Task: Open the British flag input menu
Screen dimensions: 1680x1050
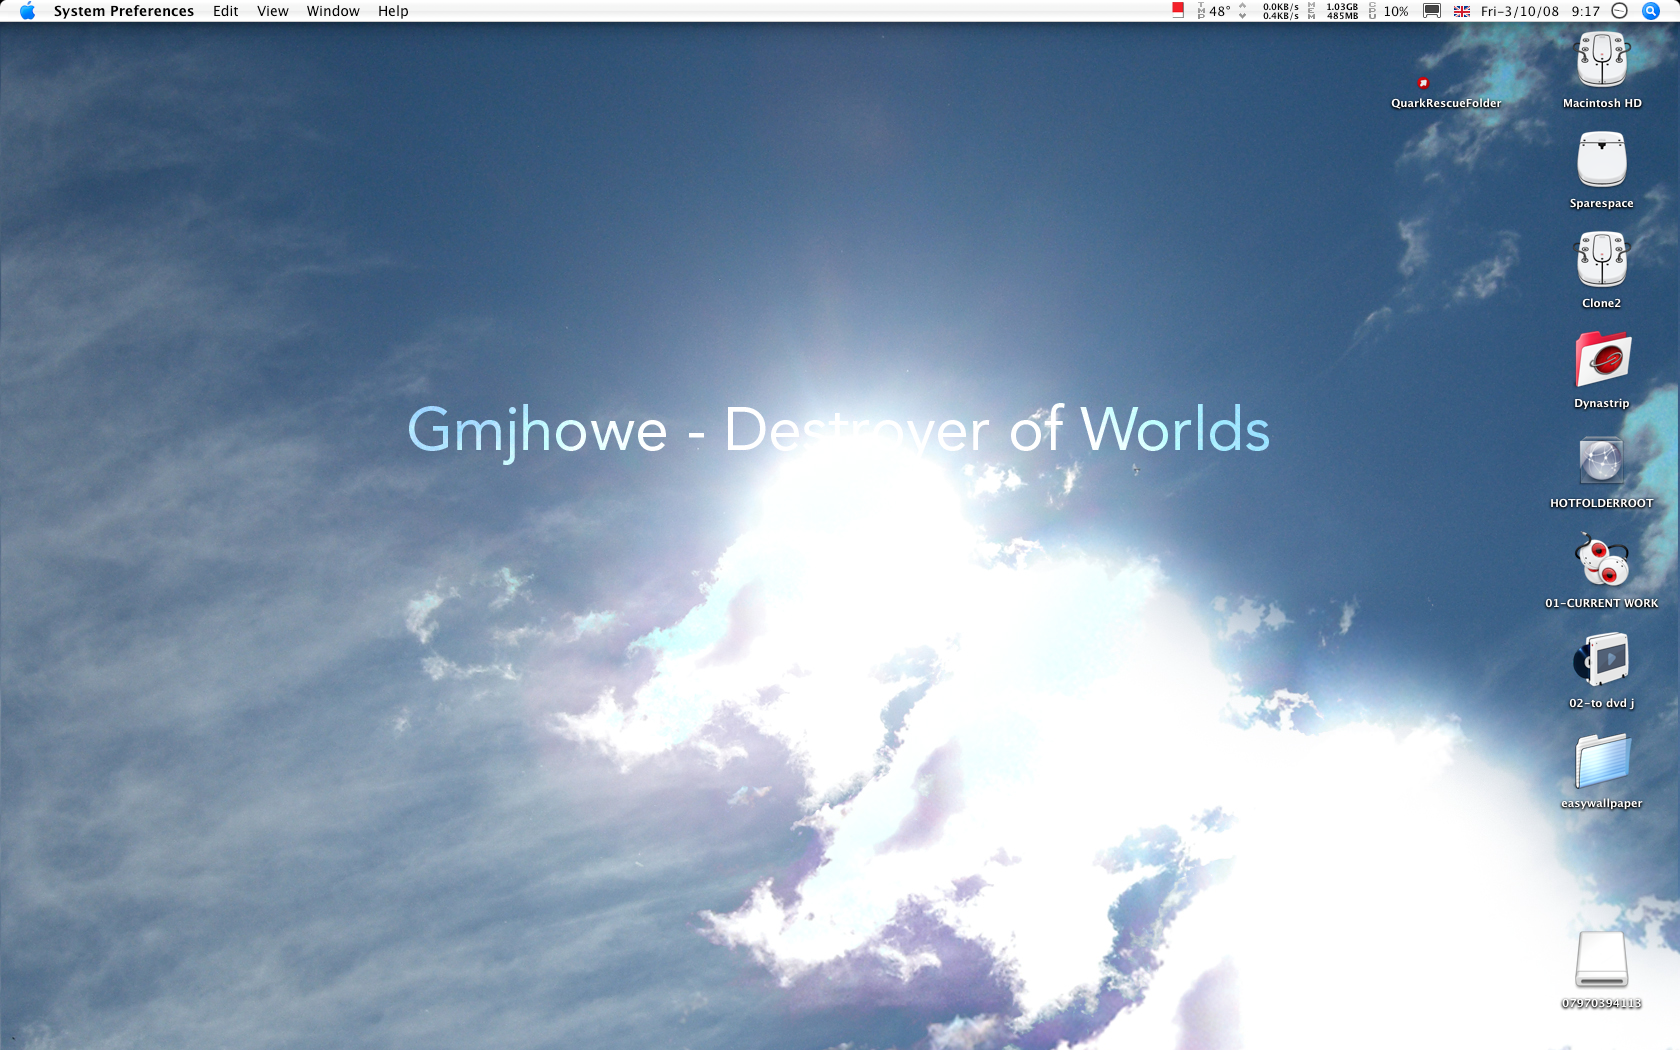Action: tap(1461, 11)
